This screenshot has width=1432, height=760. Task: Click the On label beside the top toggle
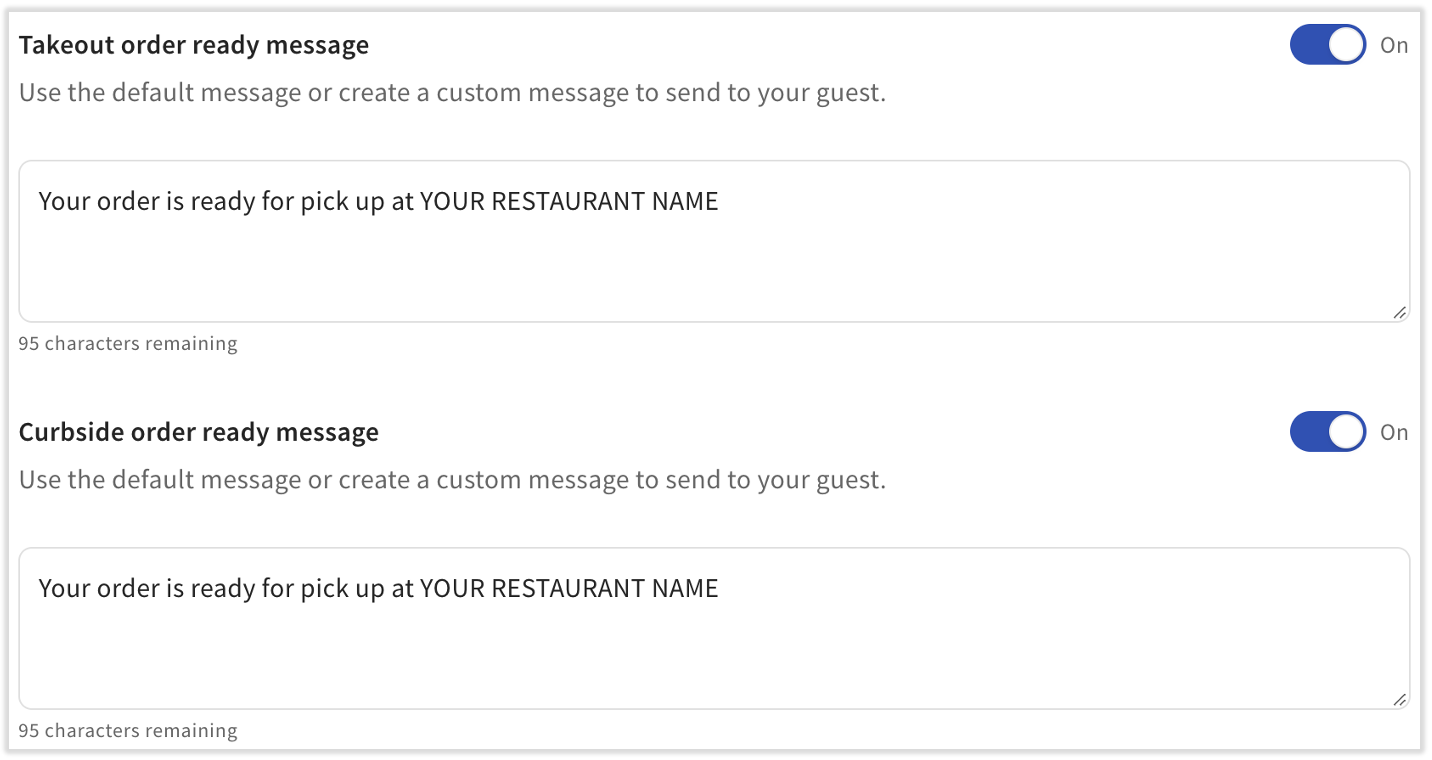coord(1394,44)
